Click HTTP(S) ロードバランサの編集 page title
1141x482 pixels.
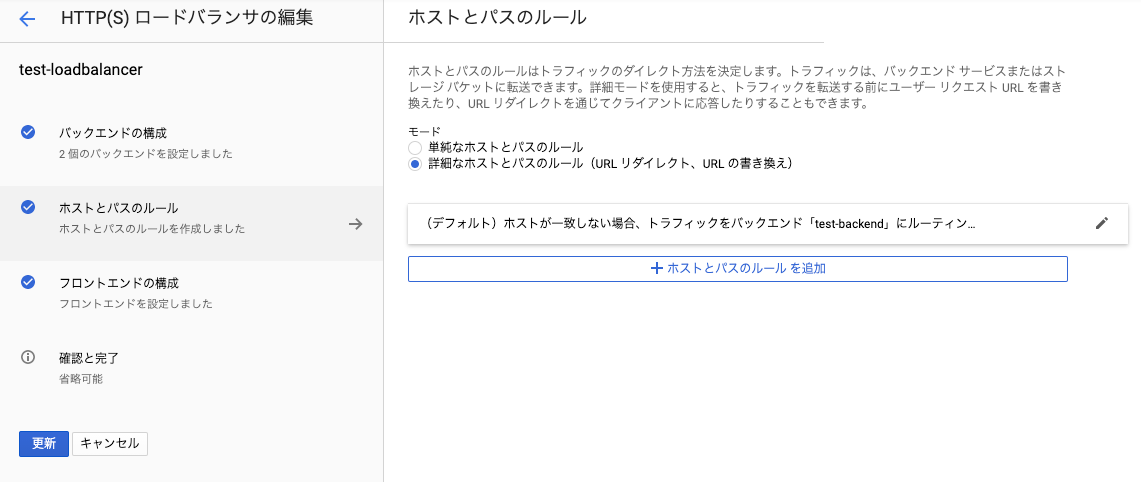point(188,18)
